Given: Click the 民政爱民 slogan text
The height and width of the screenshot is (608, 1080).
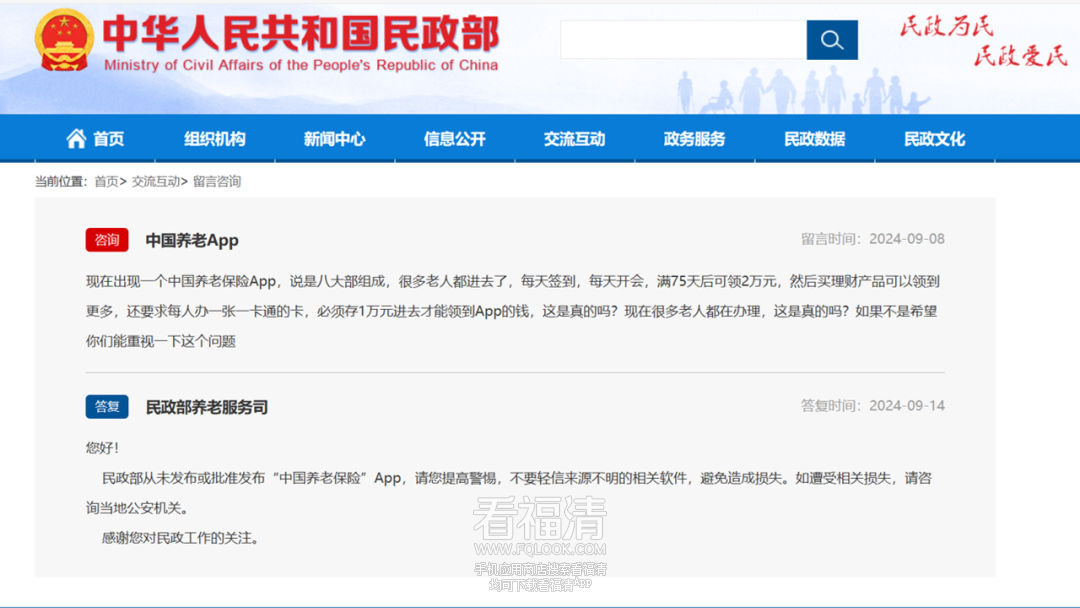Looking at the screenshot, I should [1020, 56].
